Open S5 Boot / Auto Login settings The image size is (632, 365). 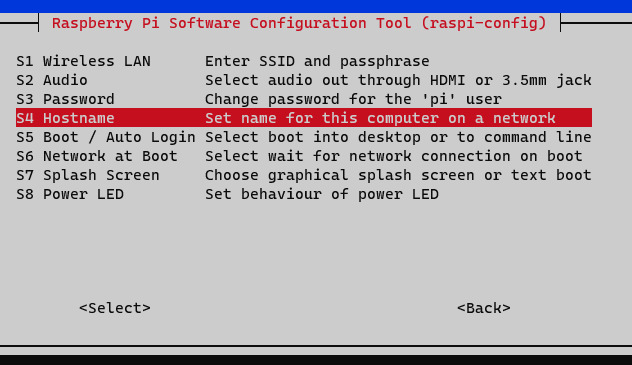[x=304, y=137]
